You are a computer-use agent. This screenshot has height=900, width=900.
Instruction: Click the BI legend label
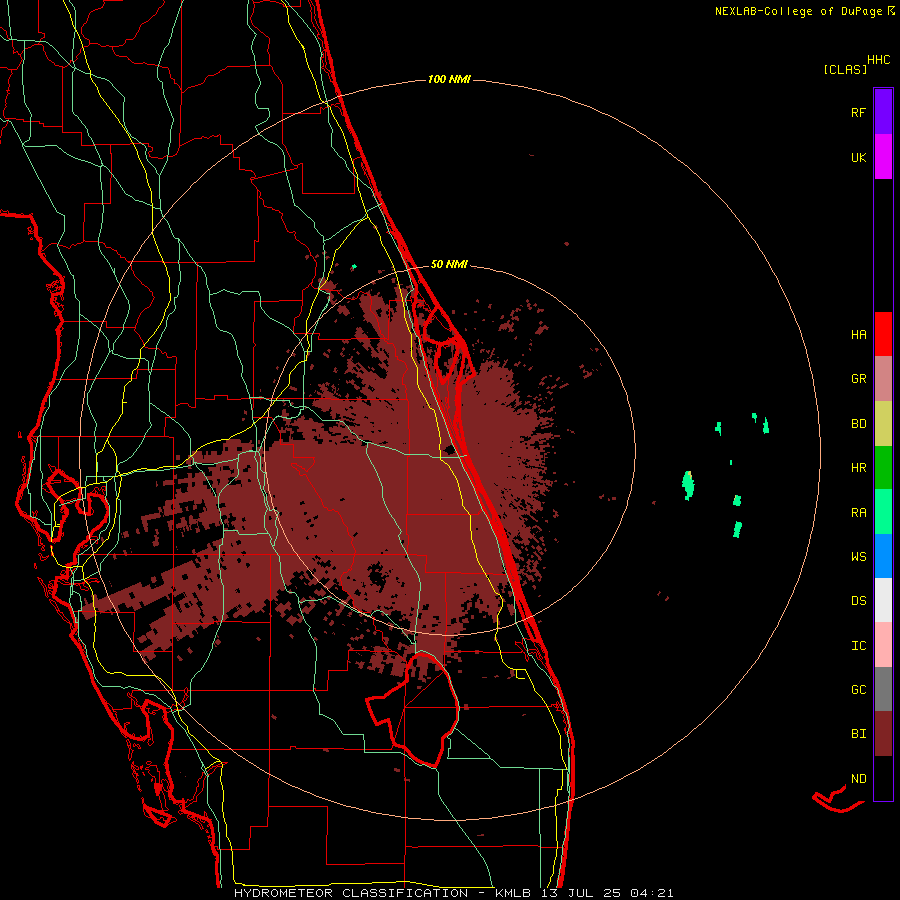[858, 734]
